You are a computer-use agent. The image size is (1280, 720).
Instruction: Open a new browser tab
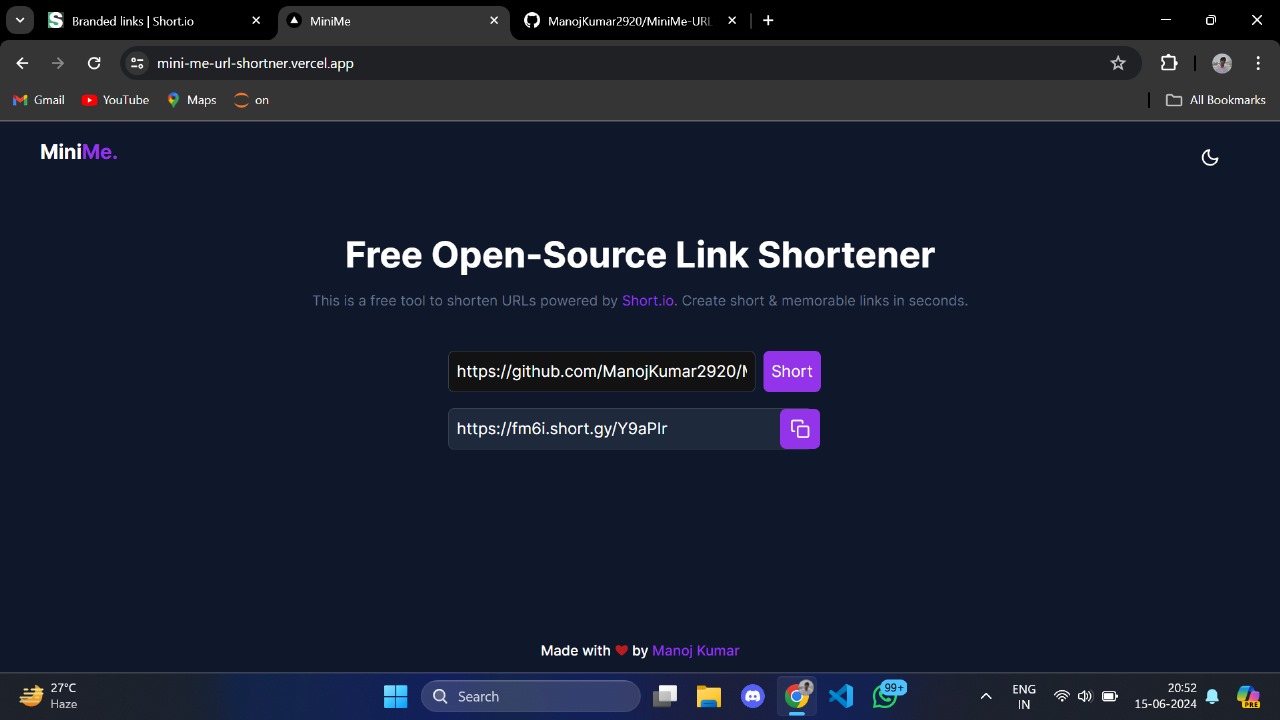pyautogui.click(x=768, y=21)
